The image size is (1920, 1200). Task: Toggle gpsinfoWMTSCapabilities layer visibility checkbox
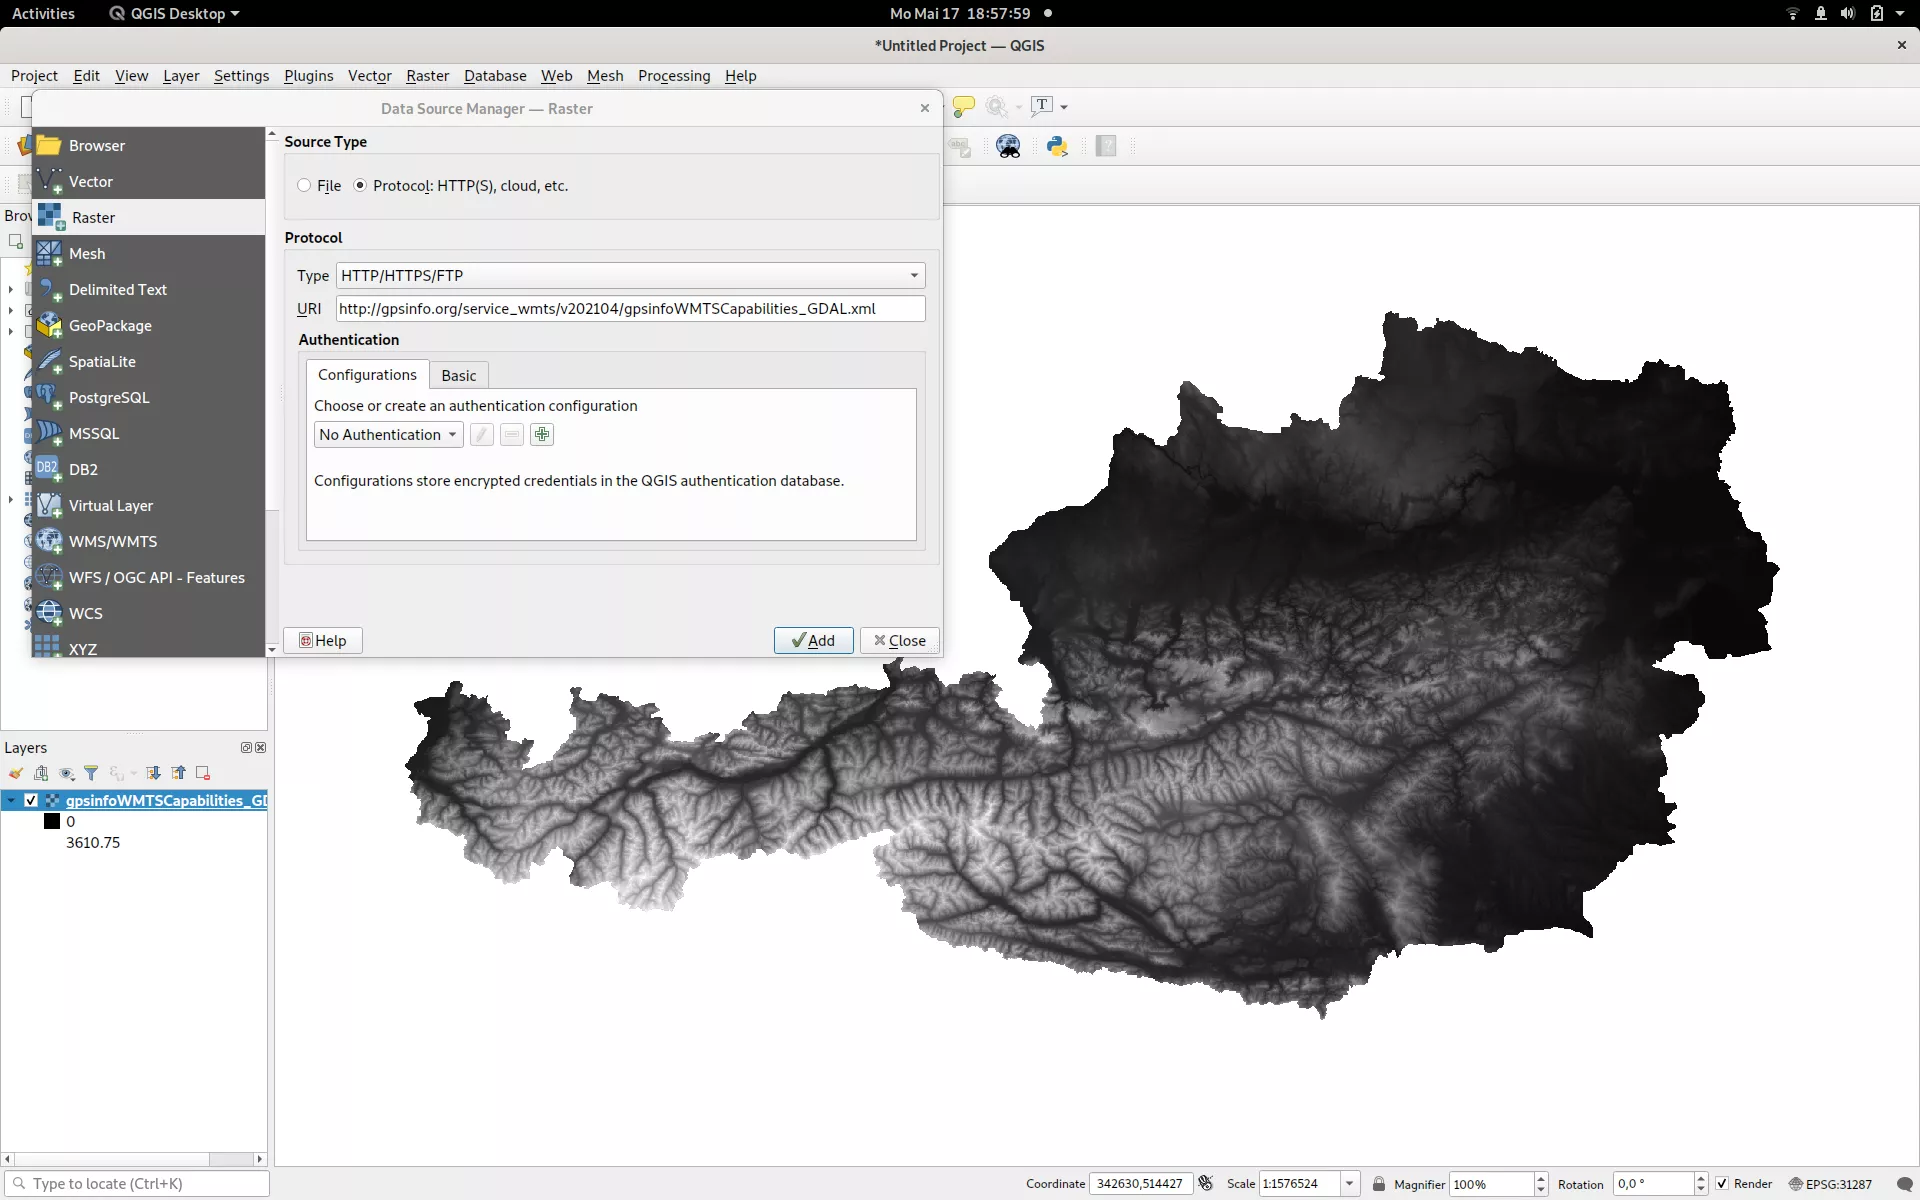pos(31,800)
